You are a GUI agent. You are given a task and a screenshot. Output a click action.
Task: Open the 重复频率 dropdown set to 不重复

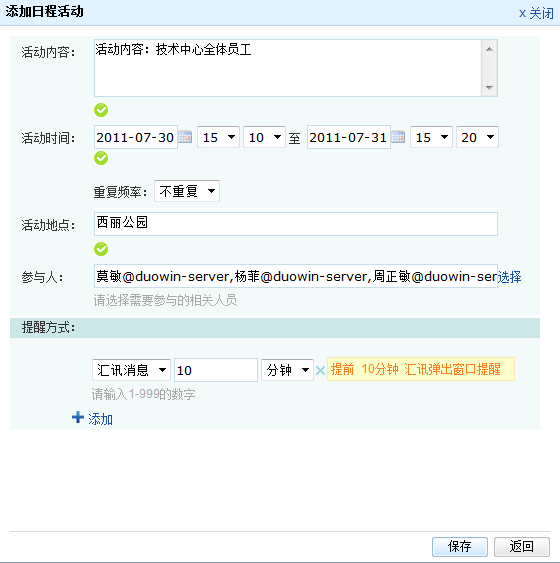pos(187,191)
